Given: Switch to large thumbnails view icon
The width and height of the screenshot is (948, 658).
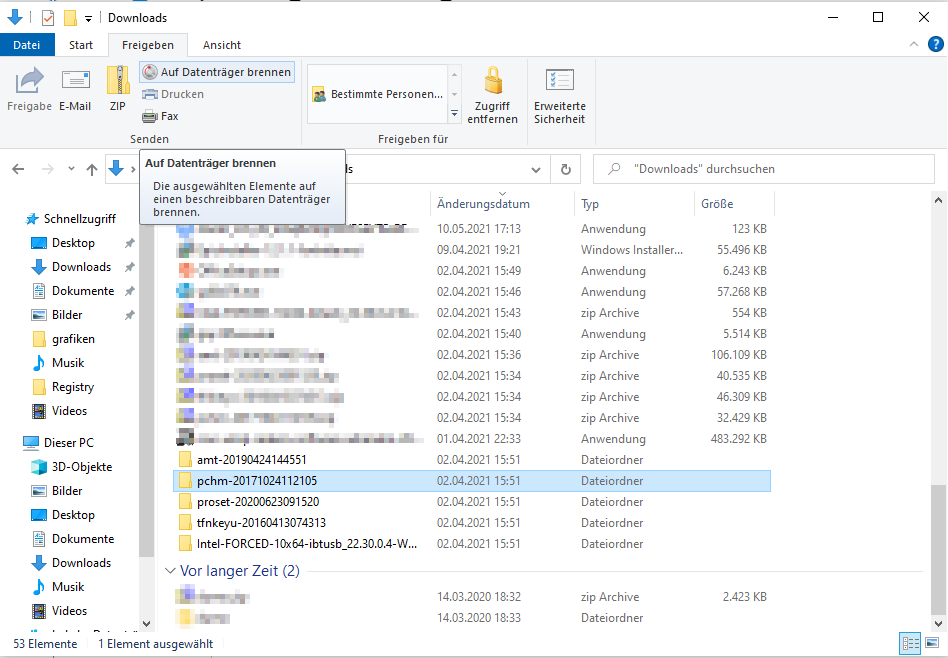Looking at the screenshot, I should coord(932,643).
